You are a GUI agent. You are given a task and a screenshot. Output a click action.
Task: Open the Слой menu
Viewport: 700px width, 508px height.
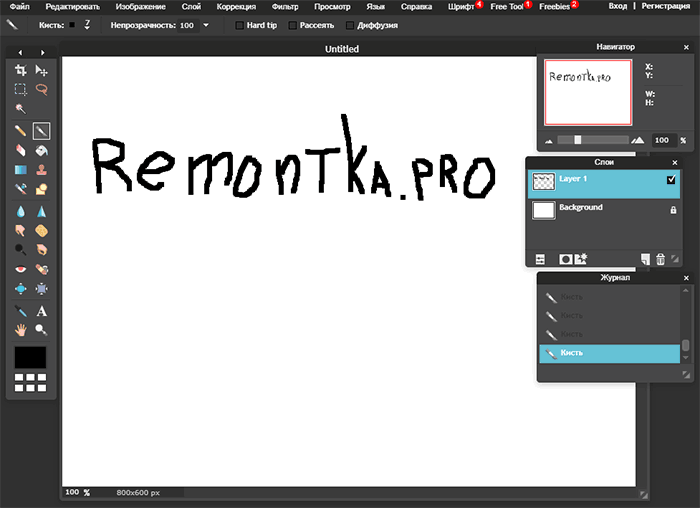tap(191, 6)
